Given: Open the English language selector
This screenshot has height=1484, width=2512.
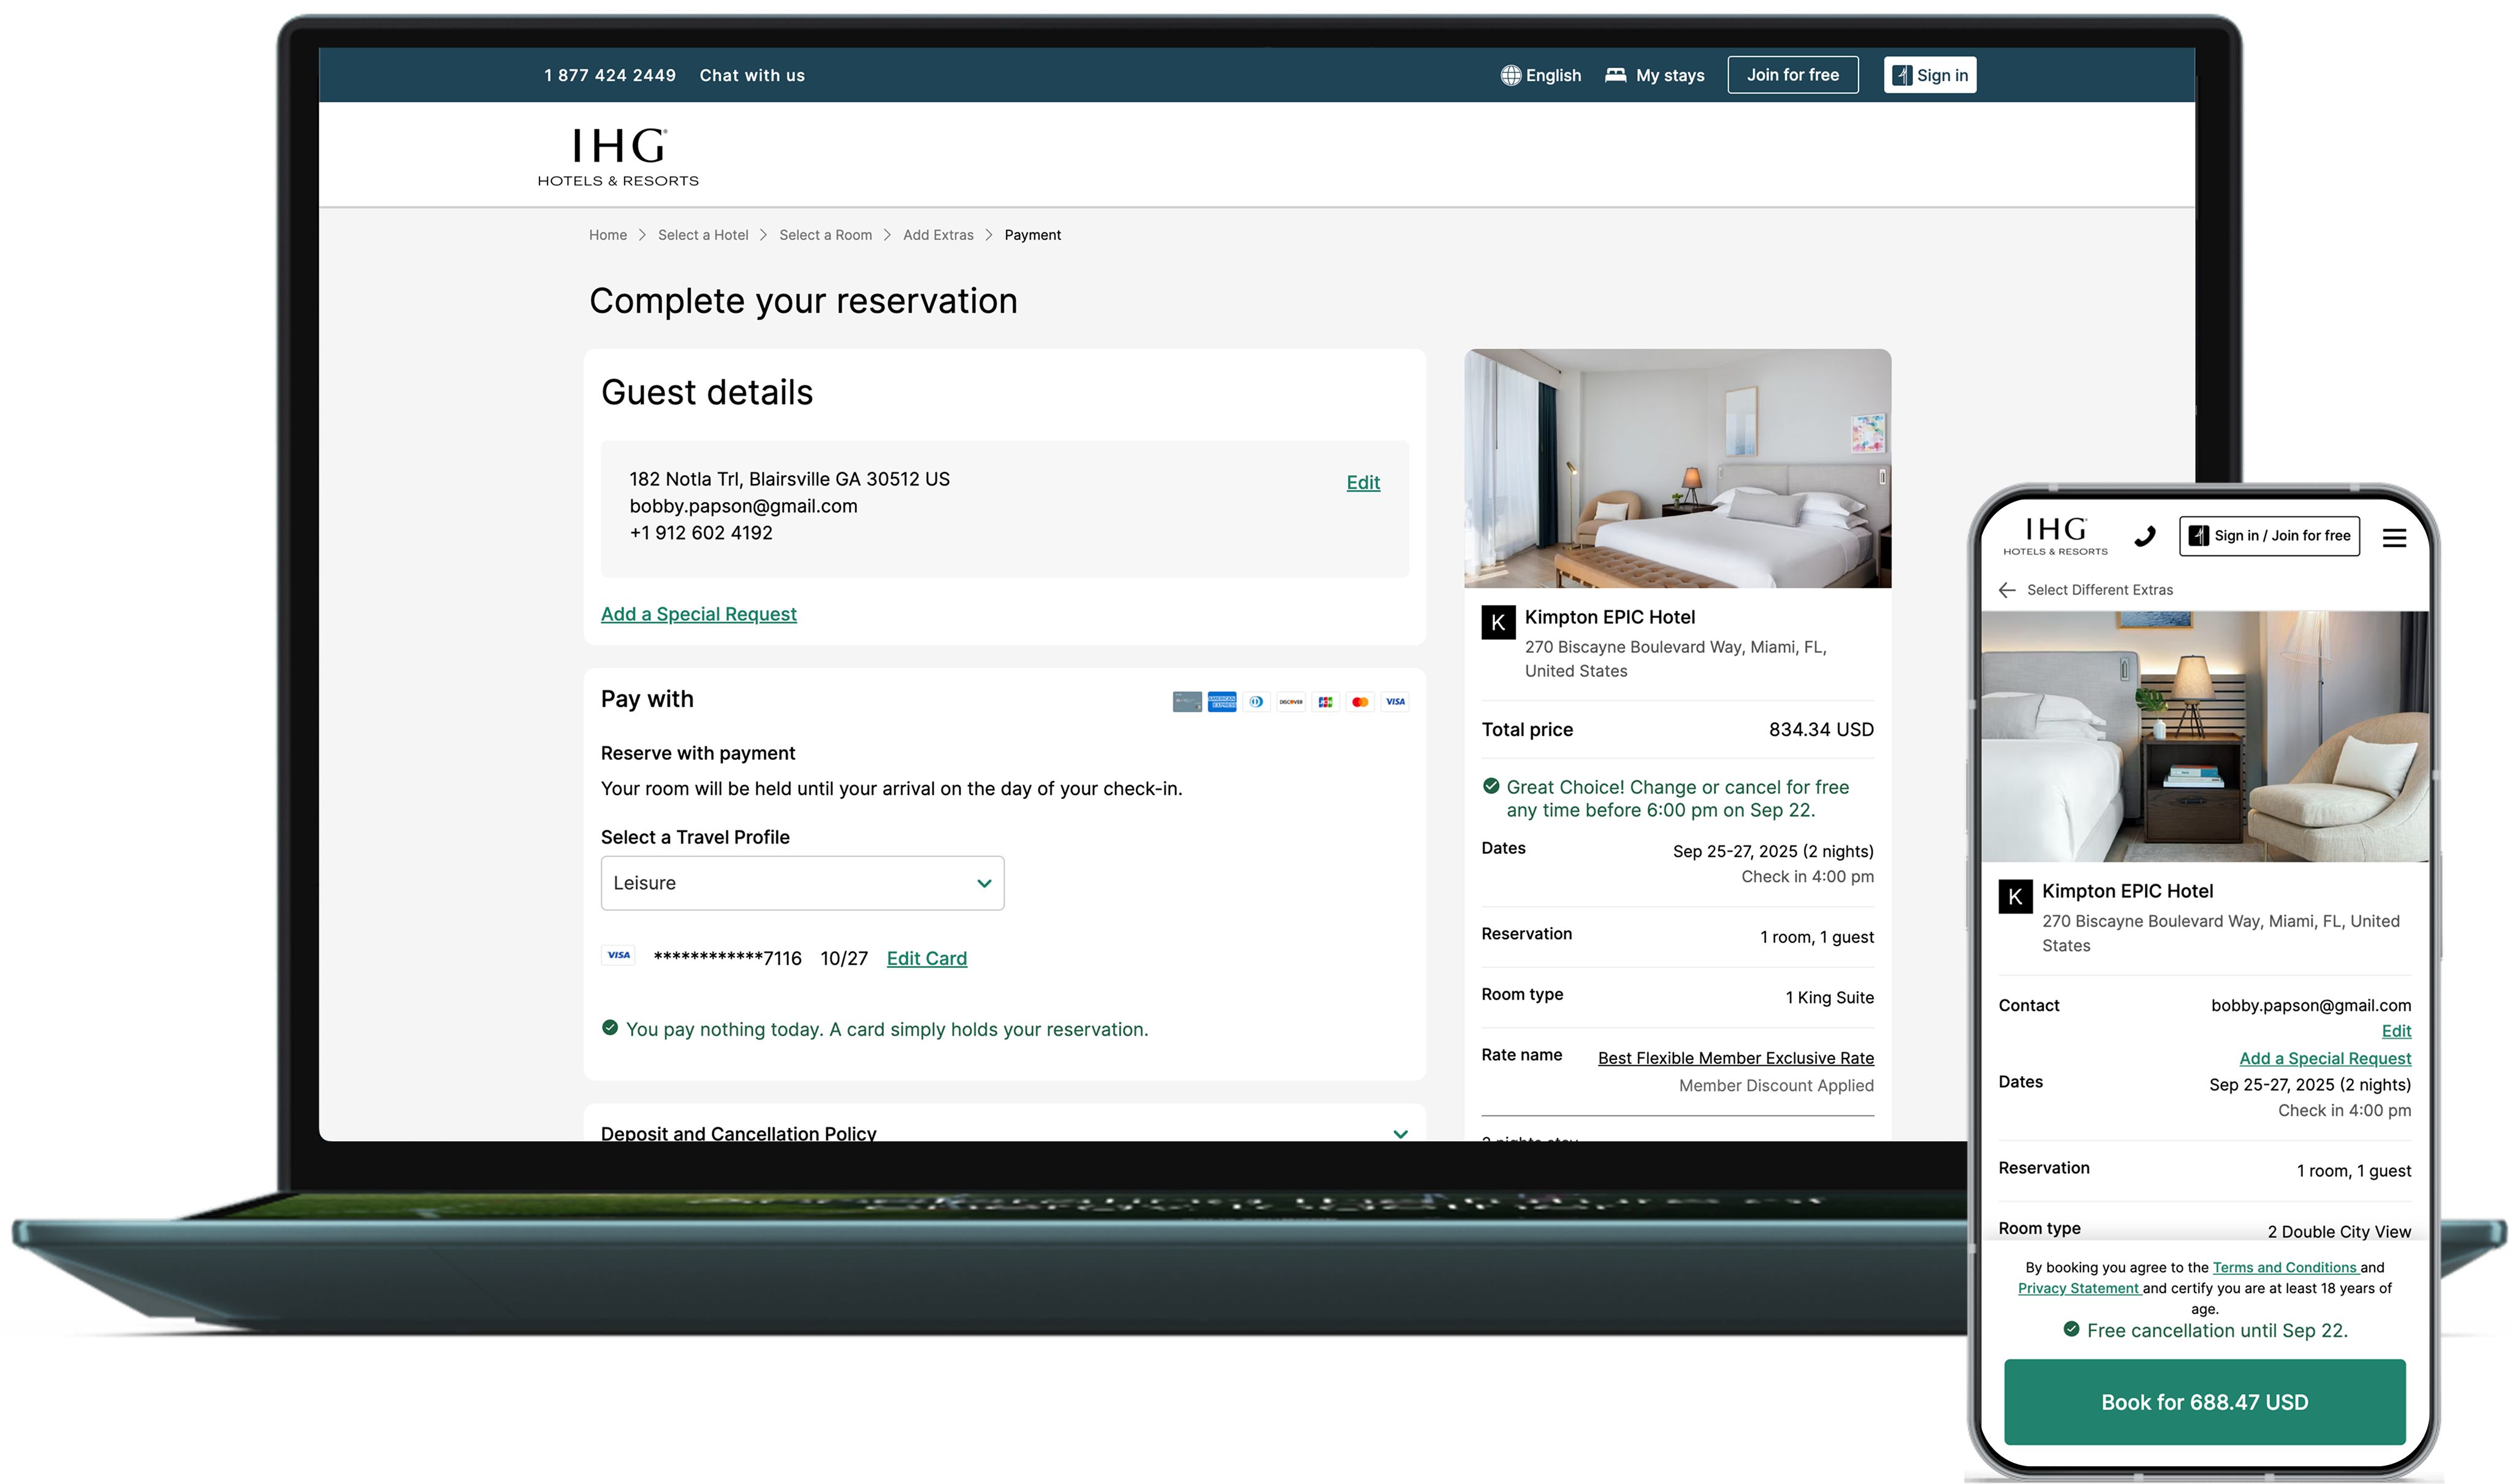Looking at the screenshot, I should pyautogui.click(x=1540, y=75).
